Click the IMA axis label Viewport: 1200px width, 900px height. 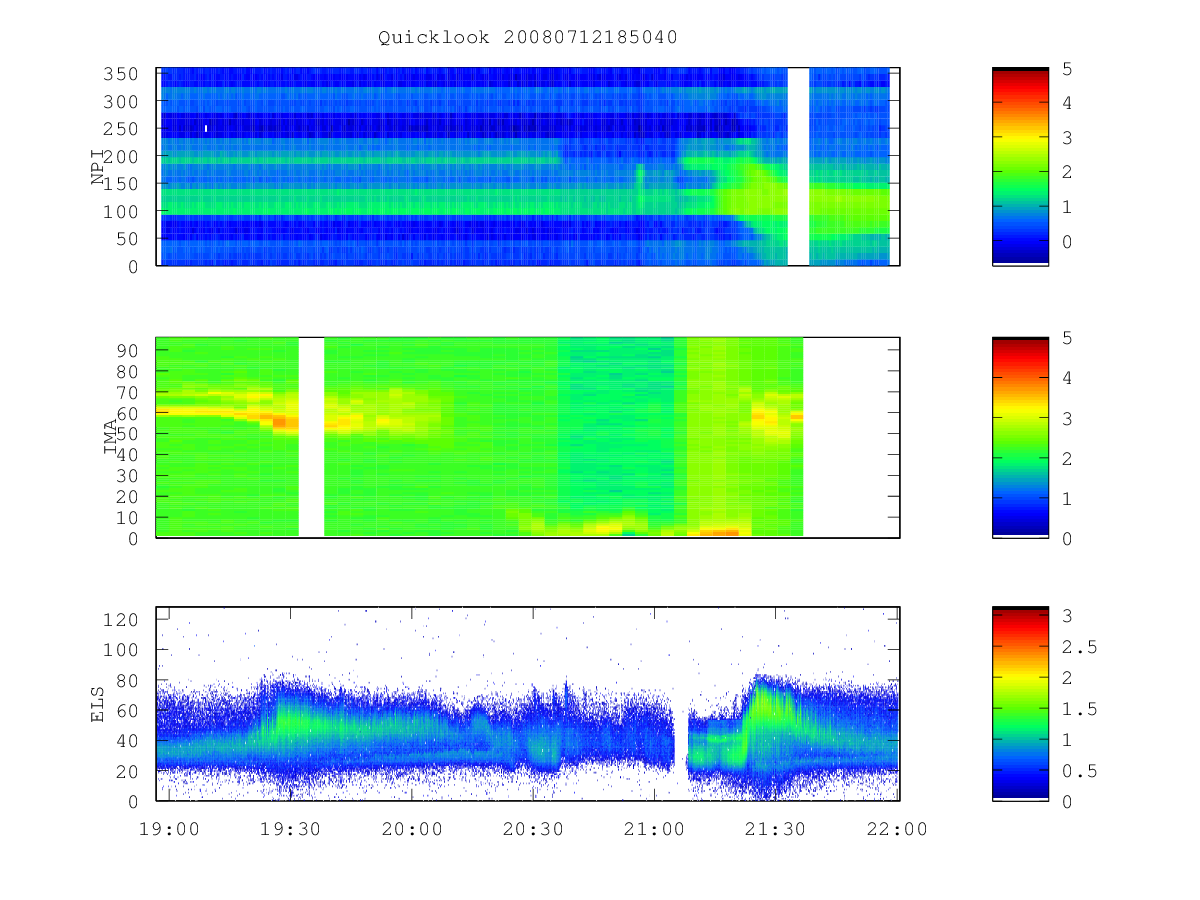point(110,437)
